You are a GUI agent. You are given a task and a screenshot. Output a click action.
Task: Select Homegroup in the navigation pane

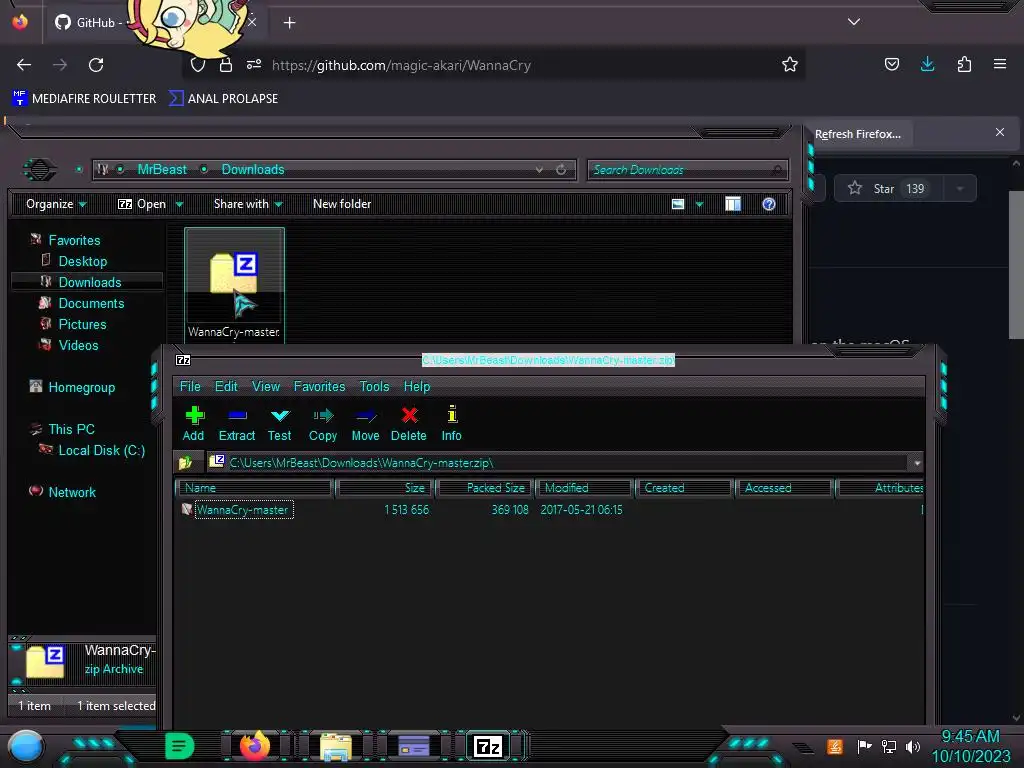[x=81, y=387]
